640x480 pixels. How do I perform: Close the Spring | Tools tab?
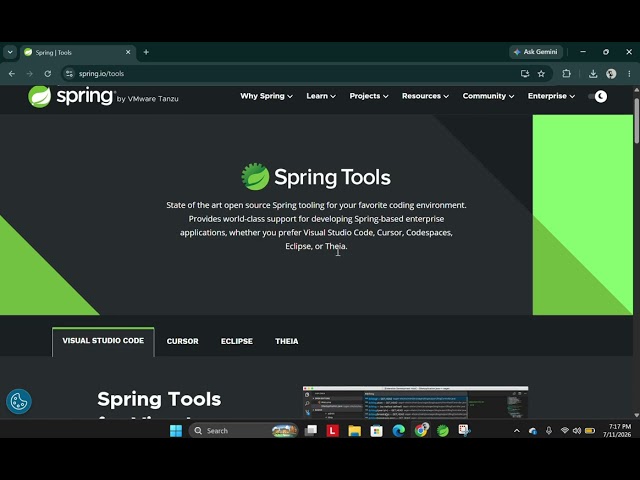tap(128, 52)
